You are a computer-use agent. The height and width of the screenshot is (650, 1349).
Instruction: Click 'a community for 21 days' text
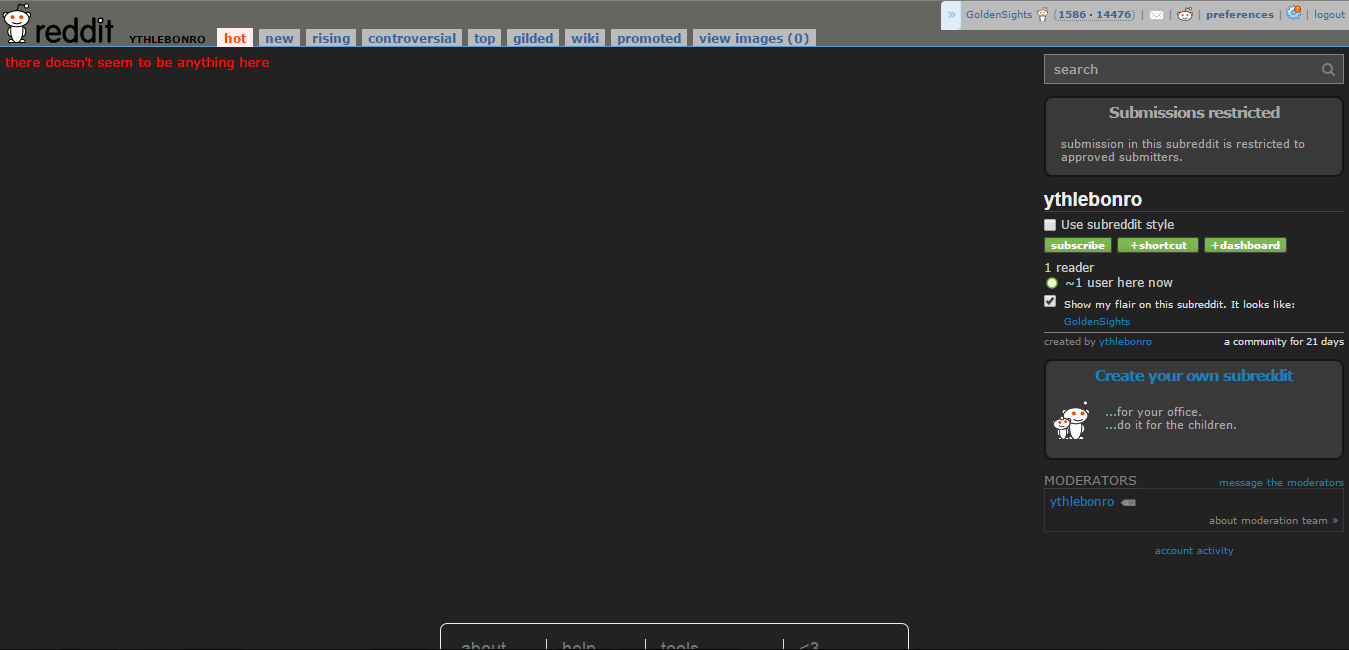tap(1284, 342)
